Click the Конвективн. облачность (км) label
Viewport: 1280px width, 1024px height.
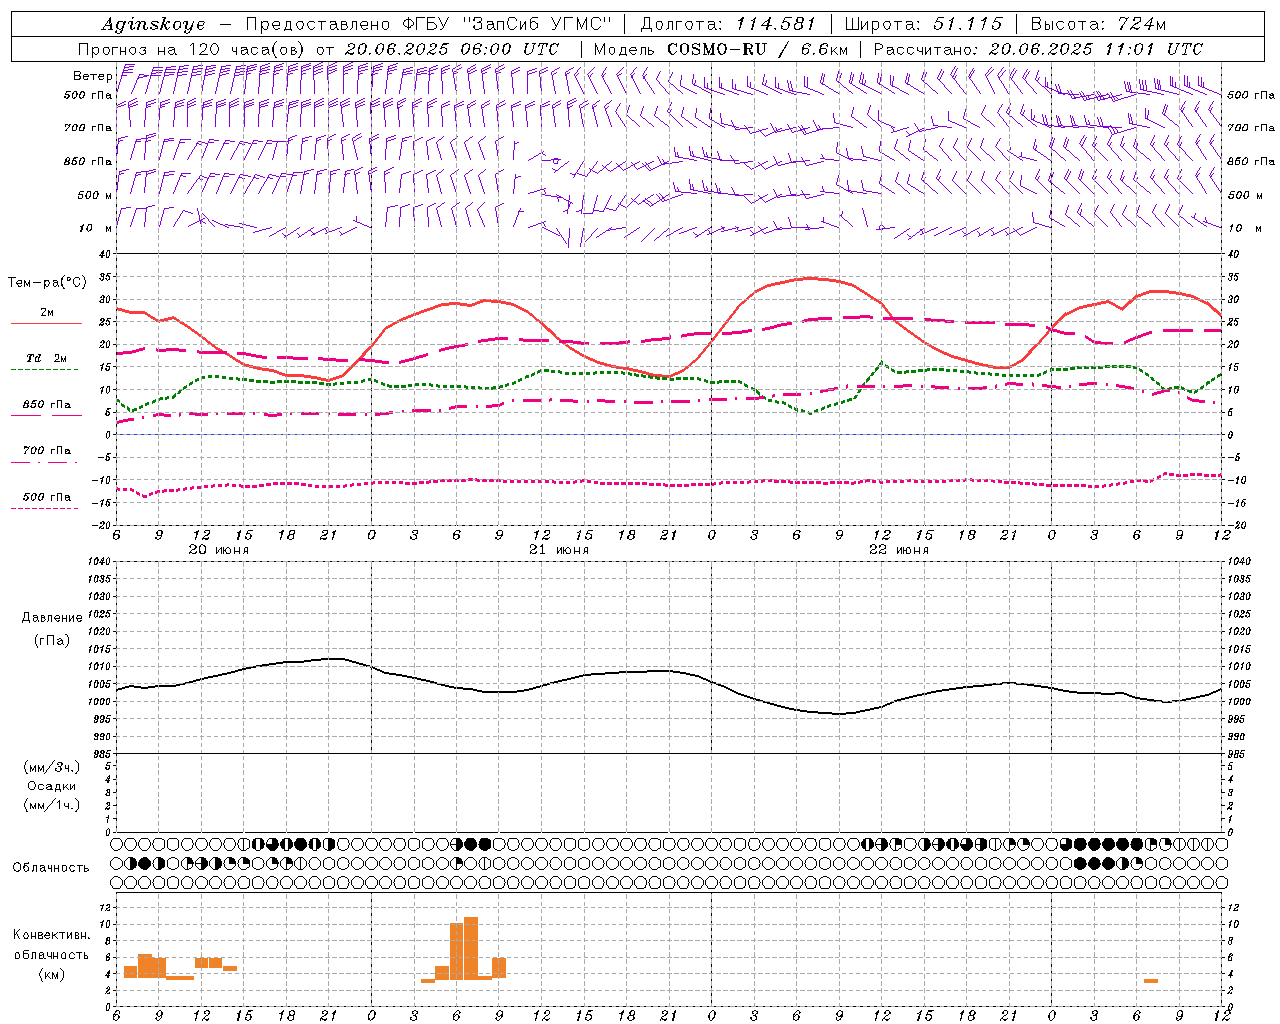[x=51, y=954]
